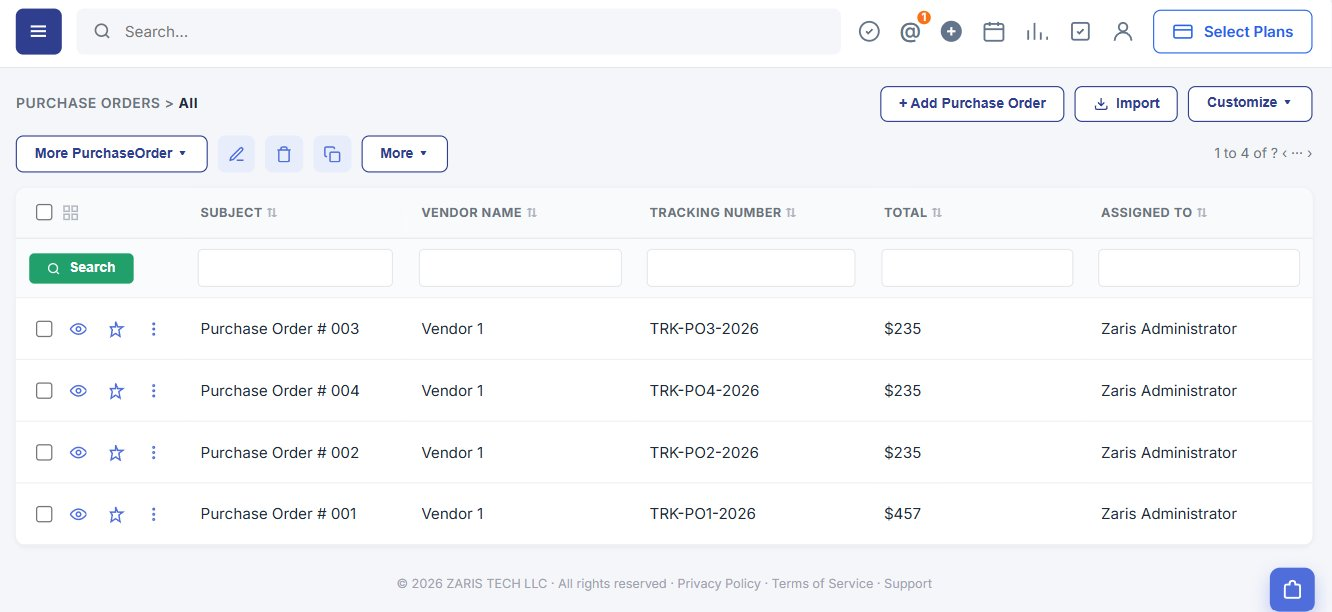Open mentions notifications icon
The image size is (1332, 612).
coord(910,32)
